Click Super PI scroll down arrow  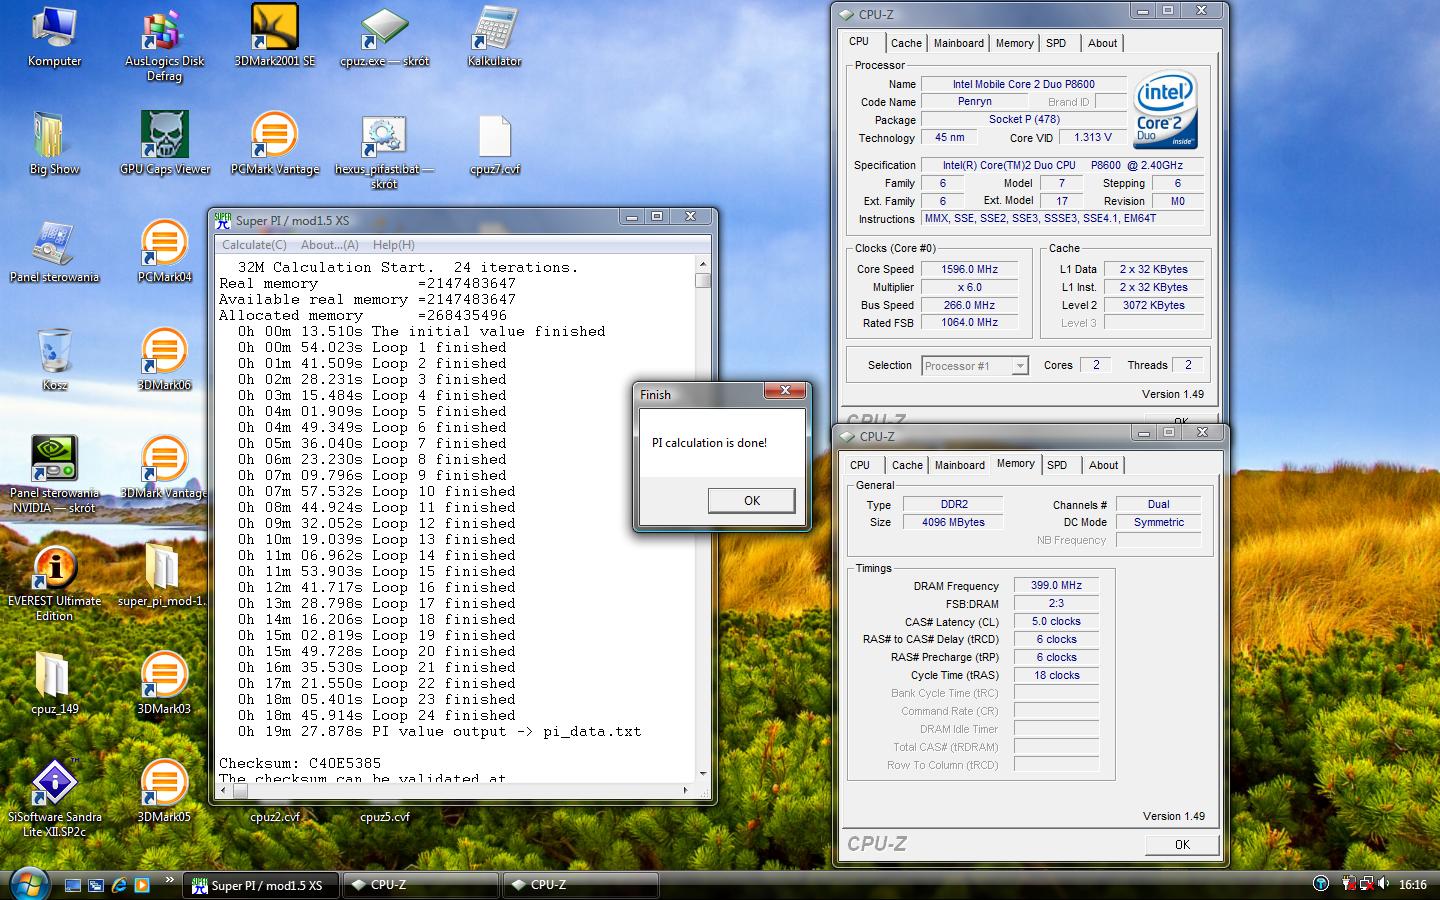[x=703, y=772]
